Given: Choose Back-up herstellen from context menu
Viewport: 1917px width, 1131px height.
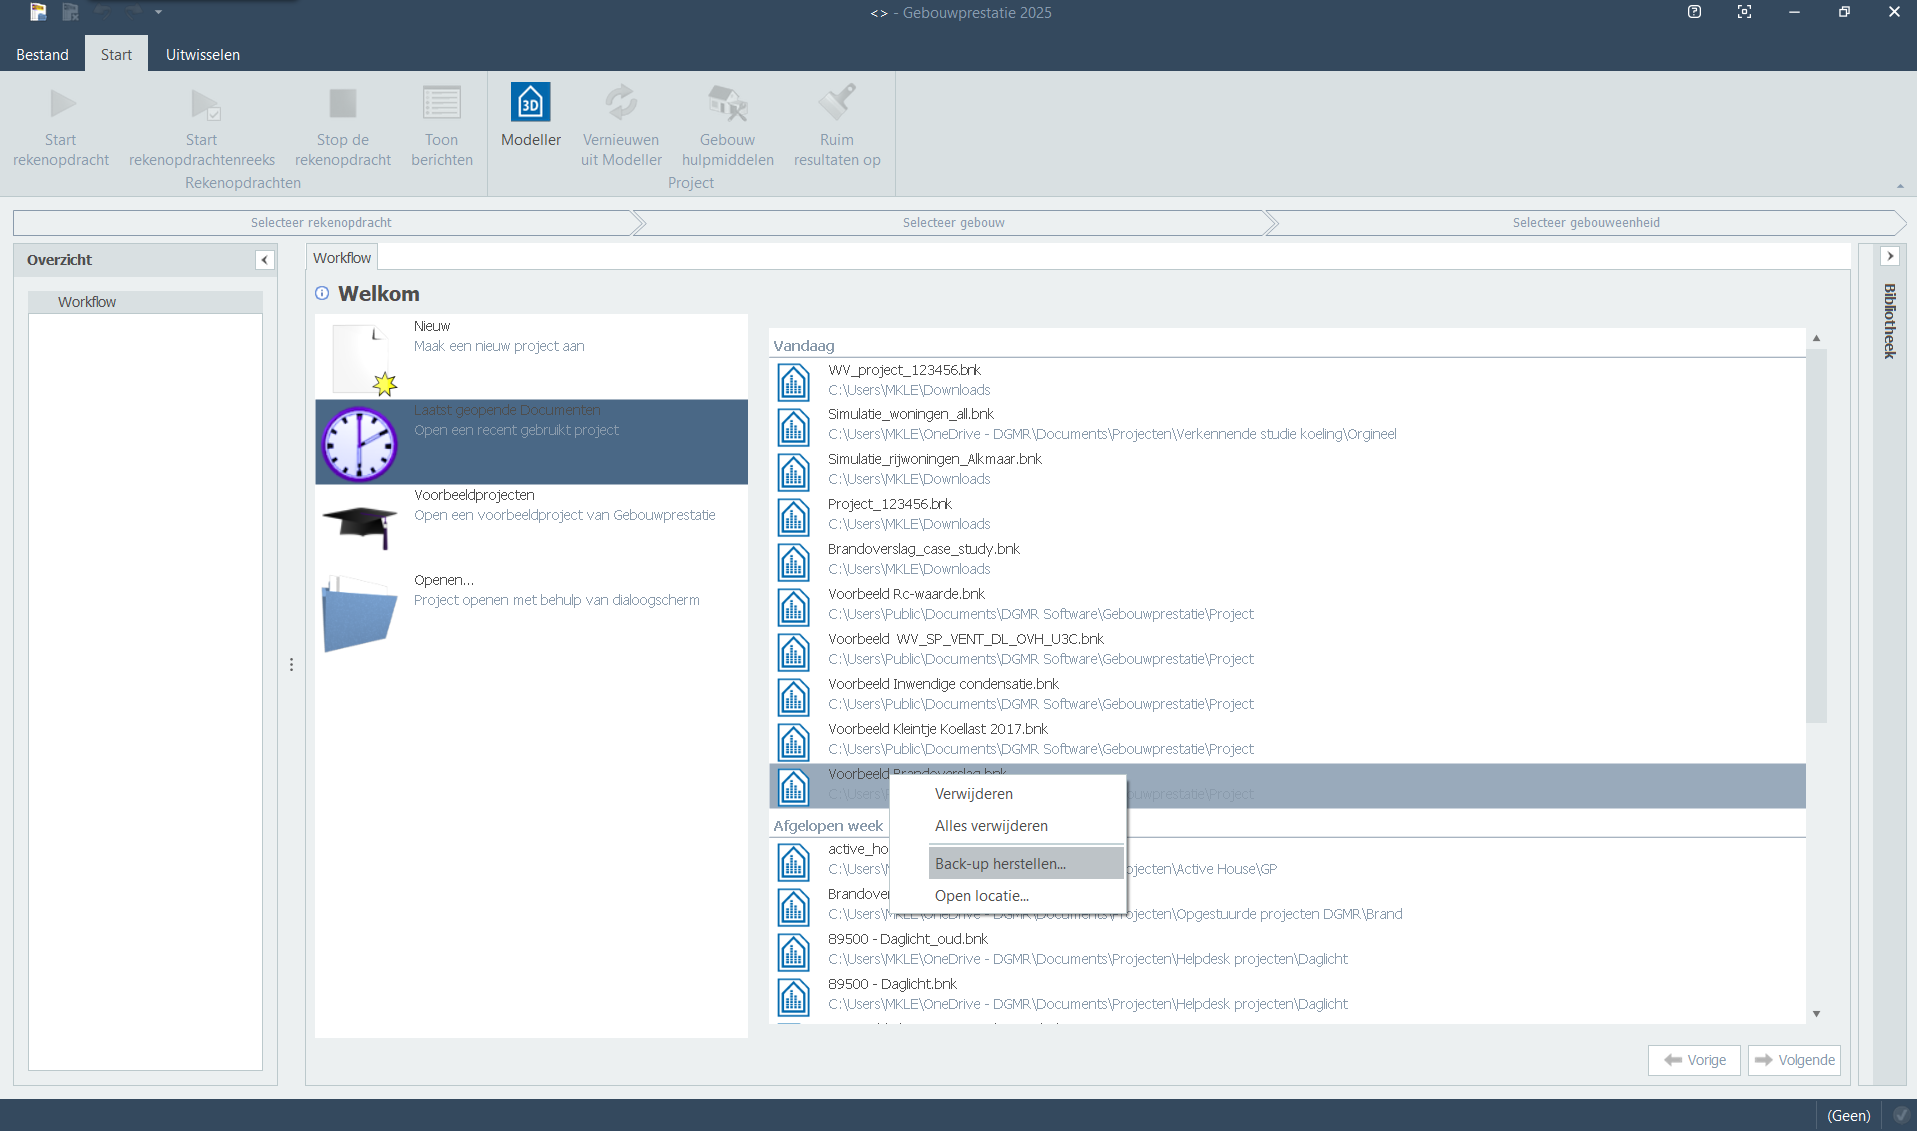Looking at the screenshot, I should click(x=1000, y=864).
